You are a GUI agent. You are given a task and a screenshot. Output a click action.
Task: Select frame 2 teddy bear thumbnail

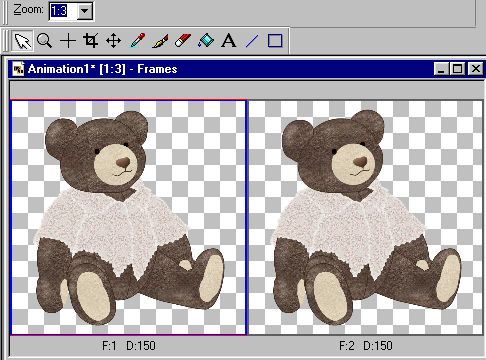366,217
